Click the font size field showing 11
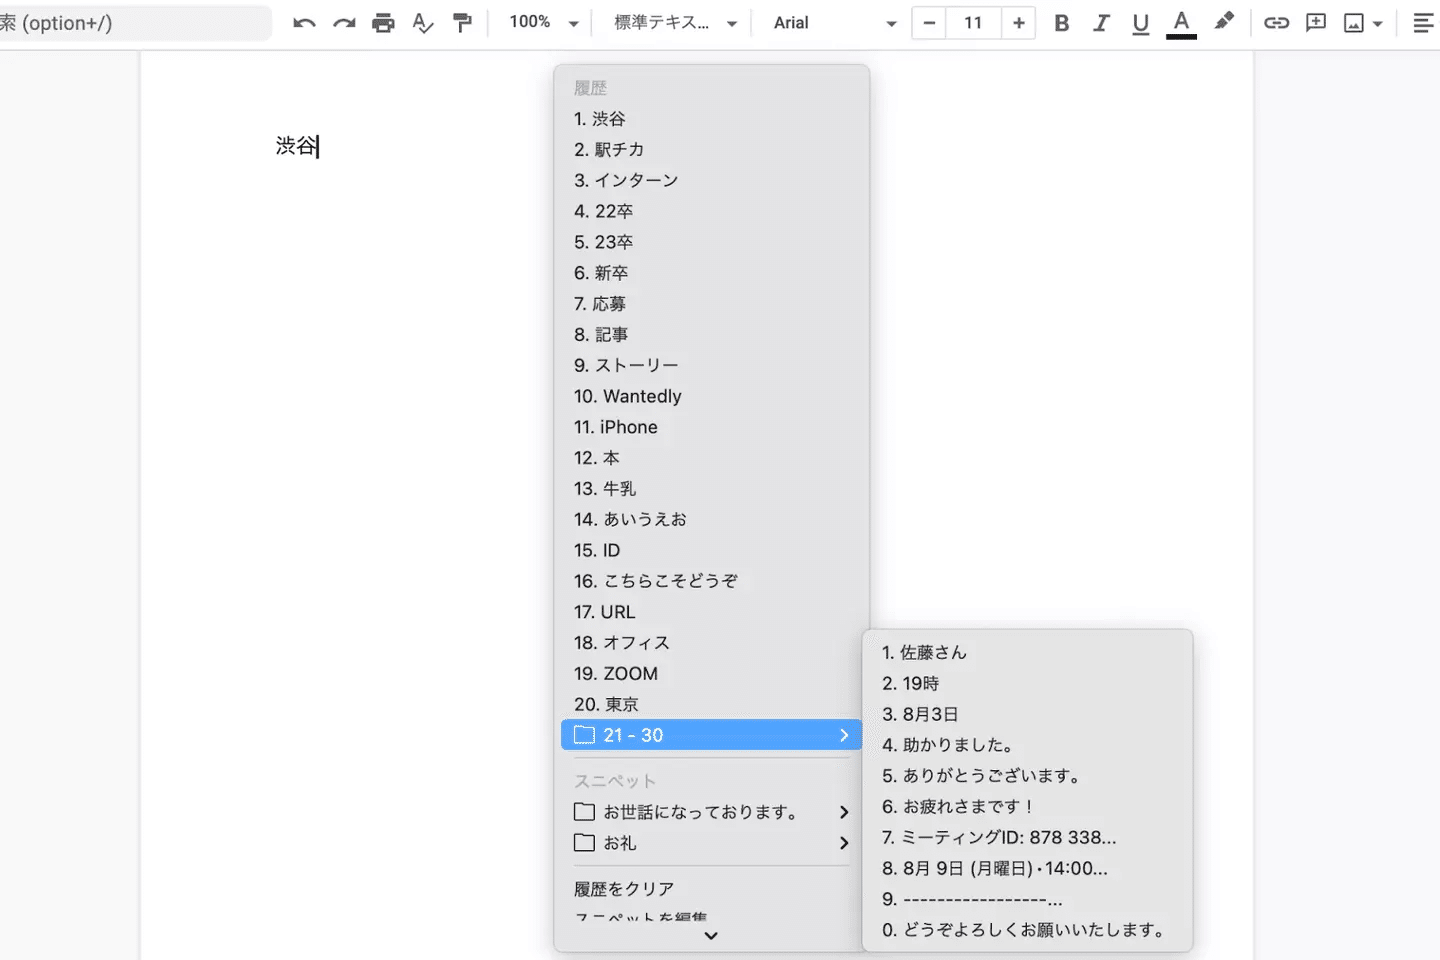The height and width of the screenshot is (960, 1440). (x=973, y=23)
